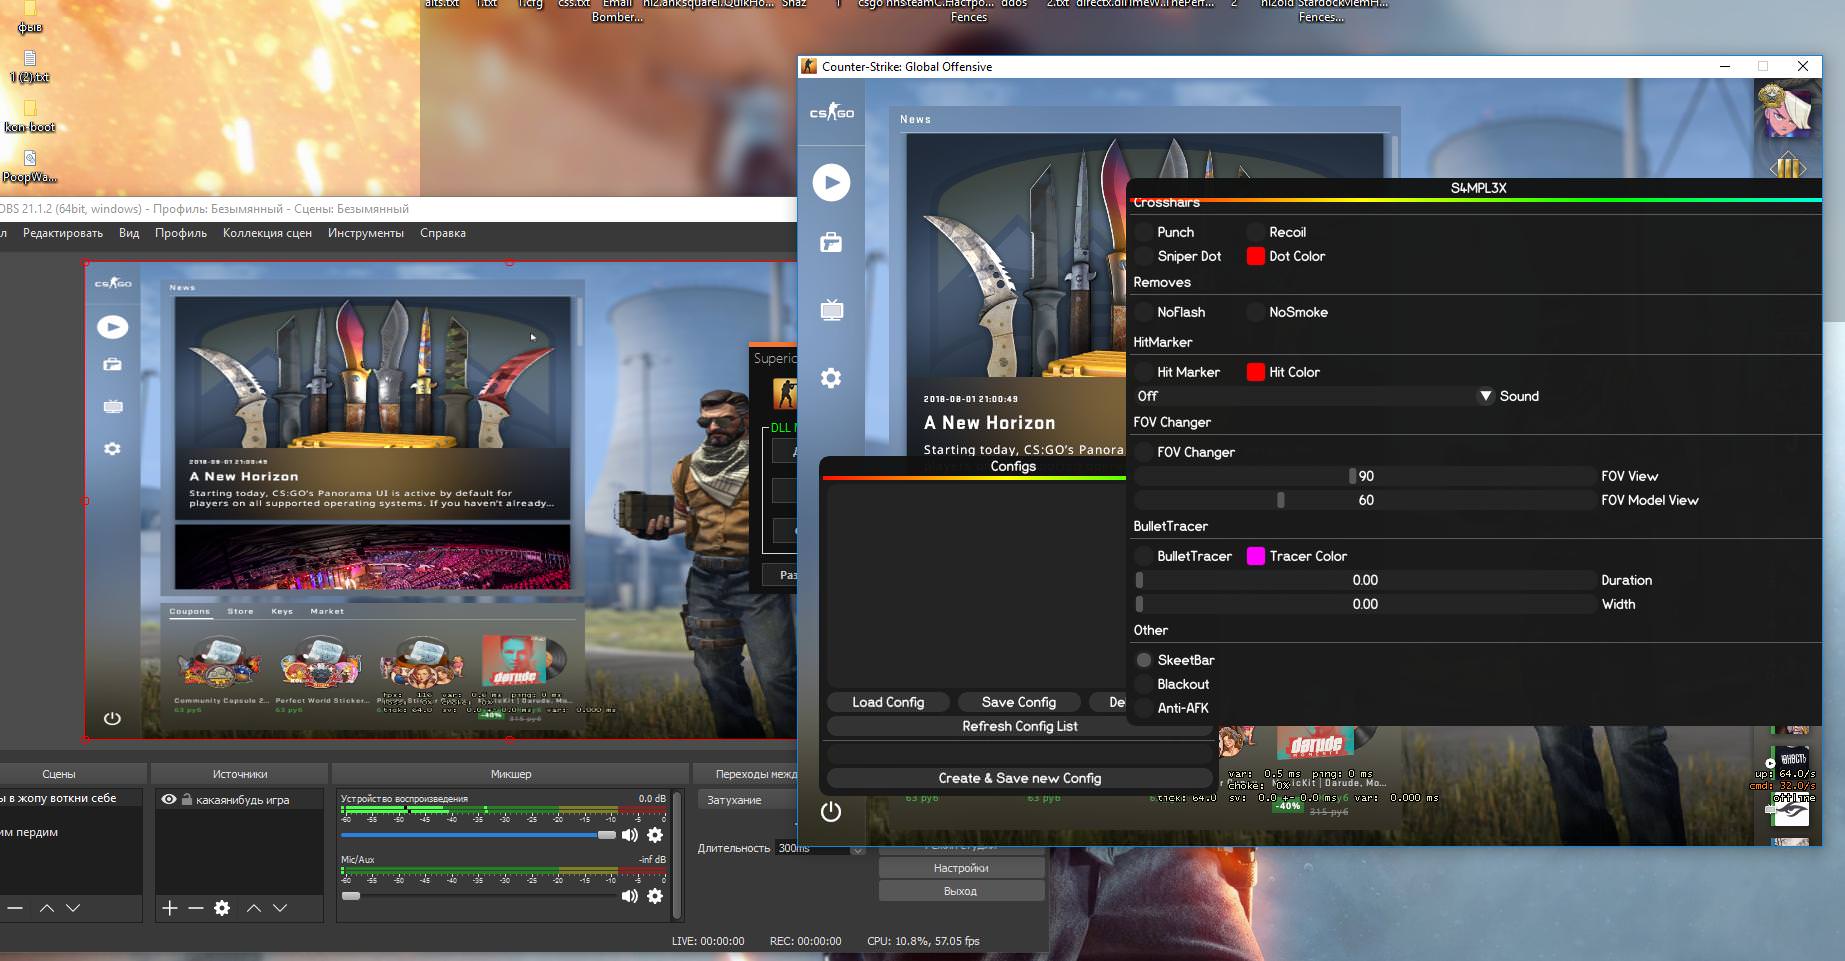Screen dimensions: 1845x961
Task: Open the CS:GO inventory briefcase icon
Action: click(x=831, y=243)
